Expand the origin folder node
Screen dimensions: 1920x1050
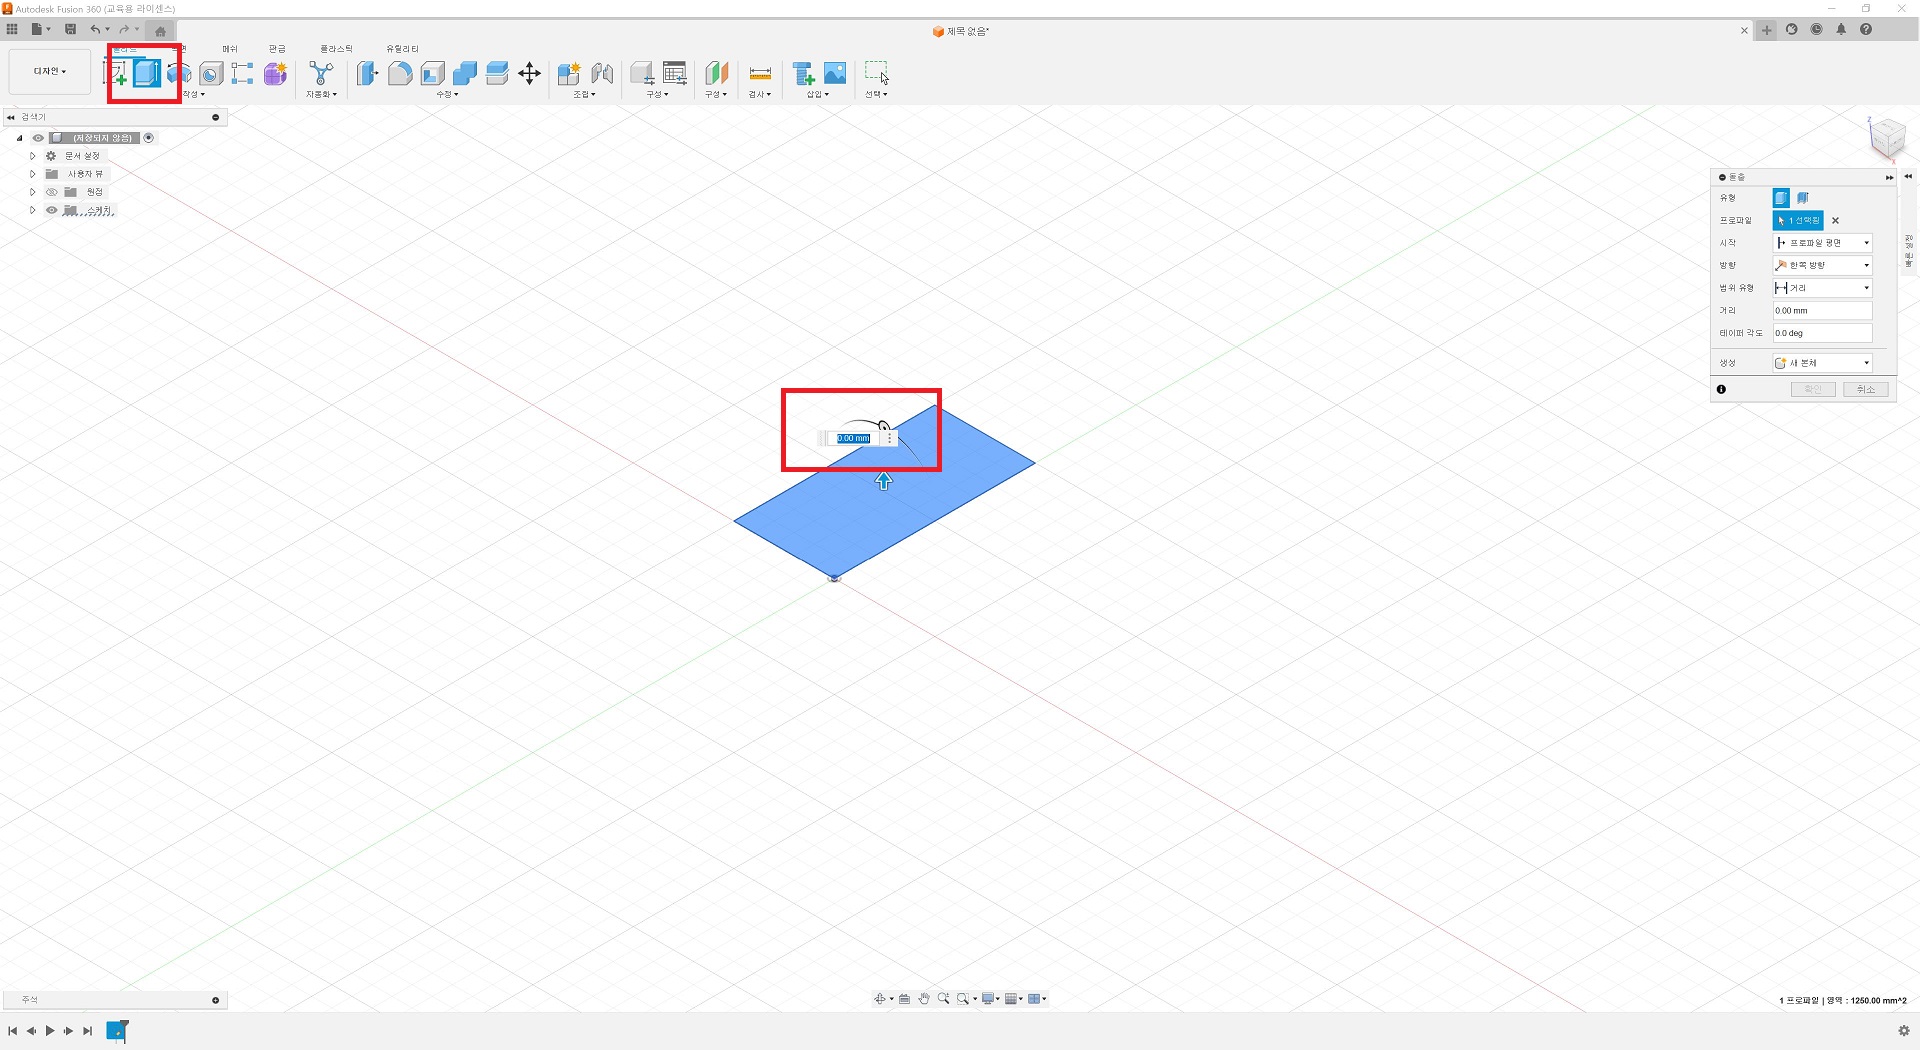[33, 192]
